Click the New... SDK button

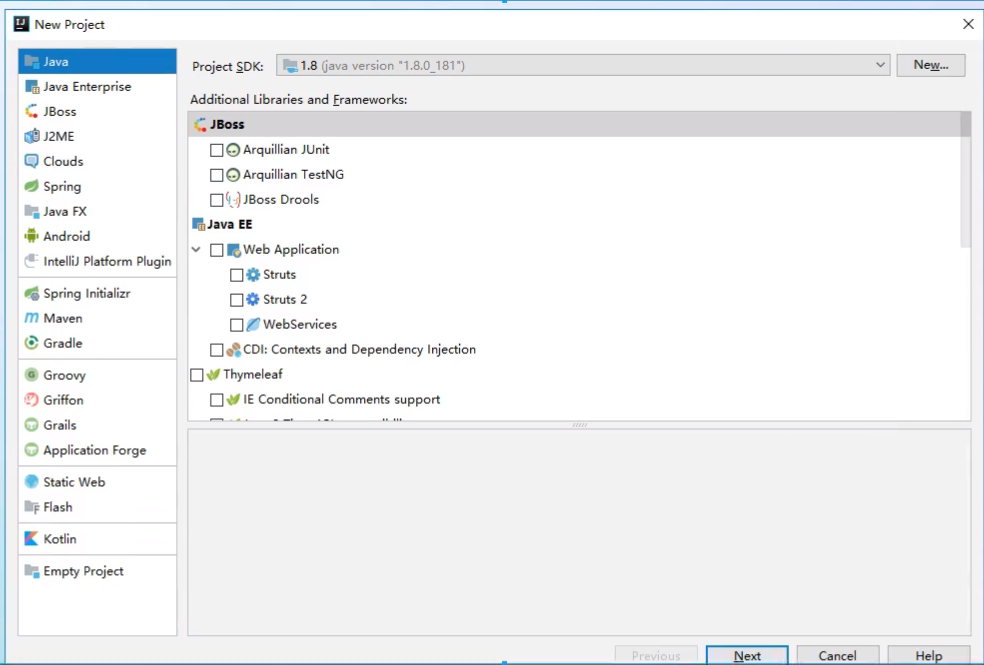(x=931, y=65)
